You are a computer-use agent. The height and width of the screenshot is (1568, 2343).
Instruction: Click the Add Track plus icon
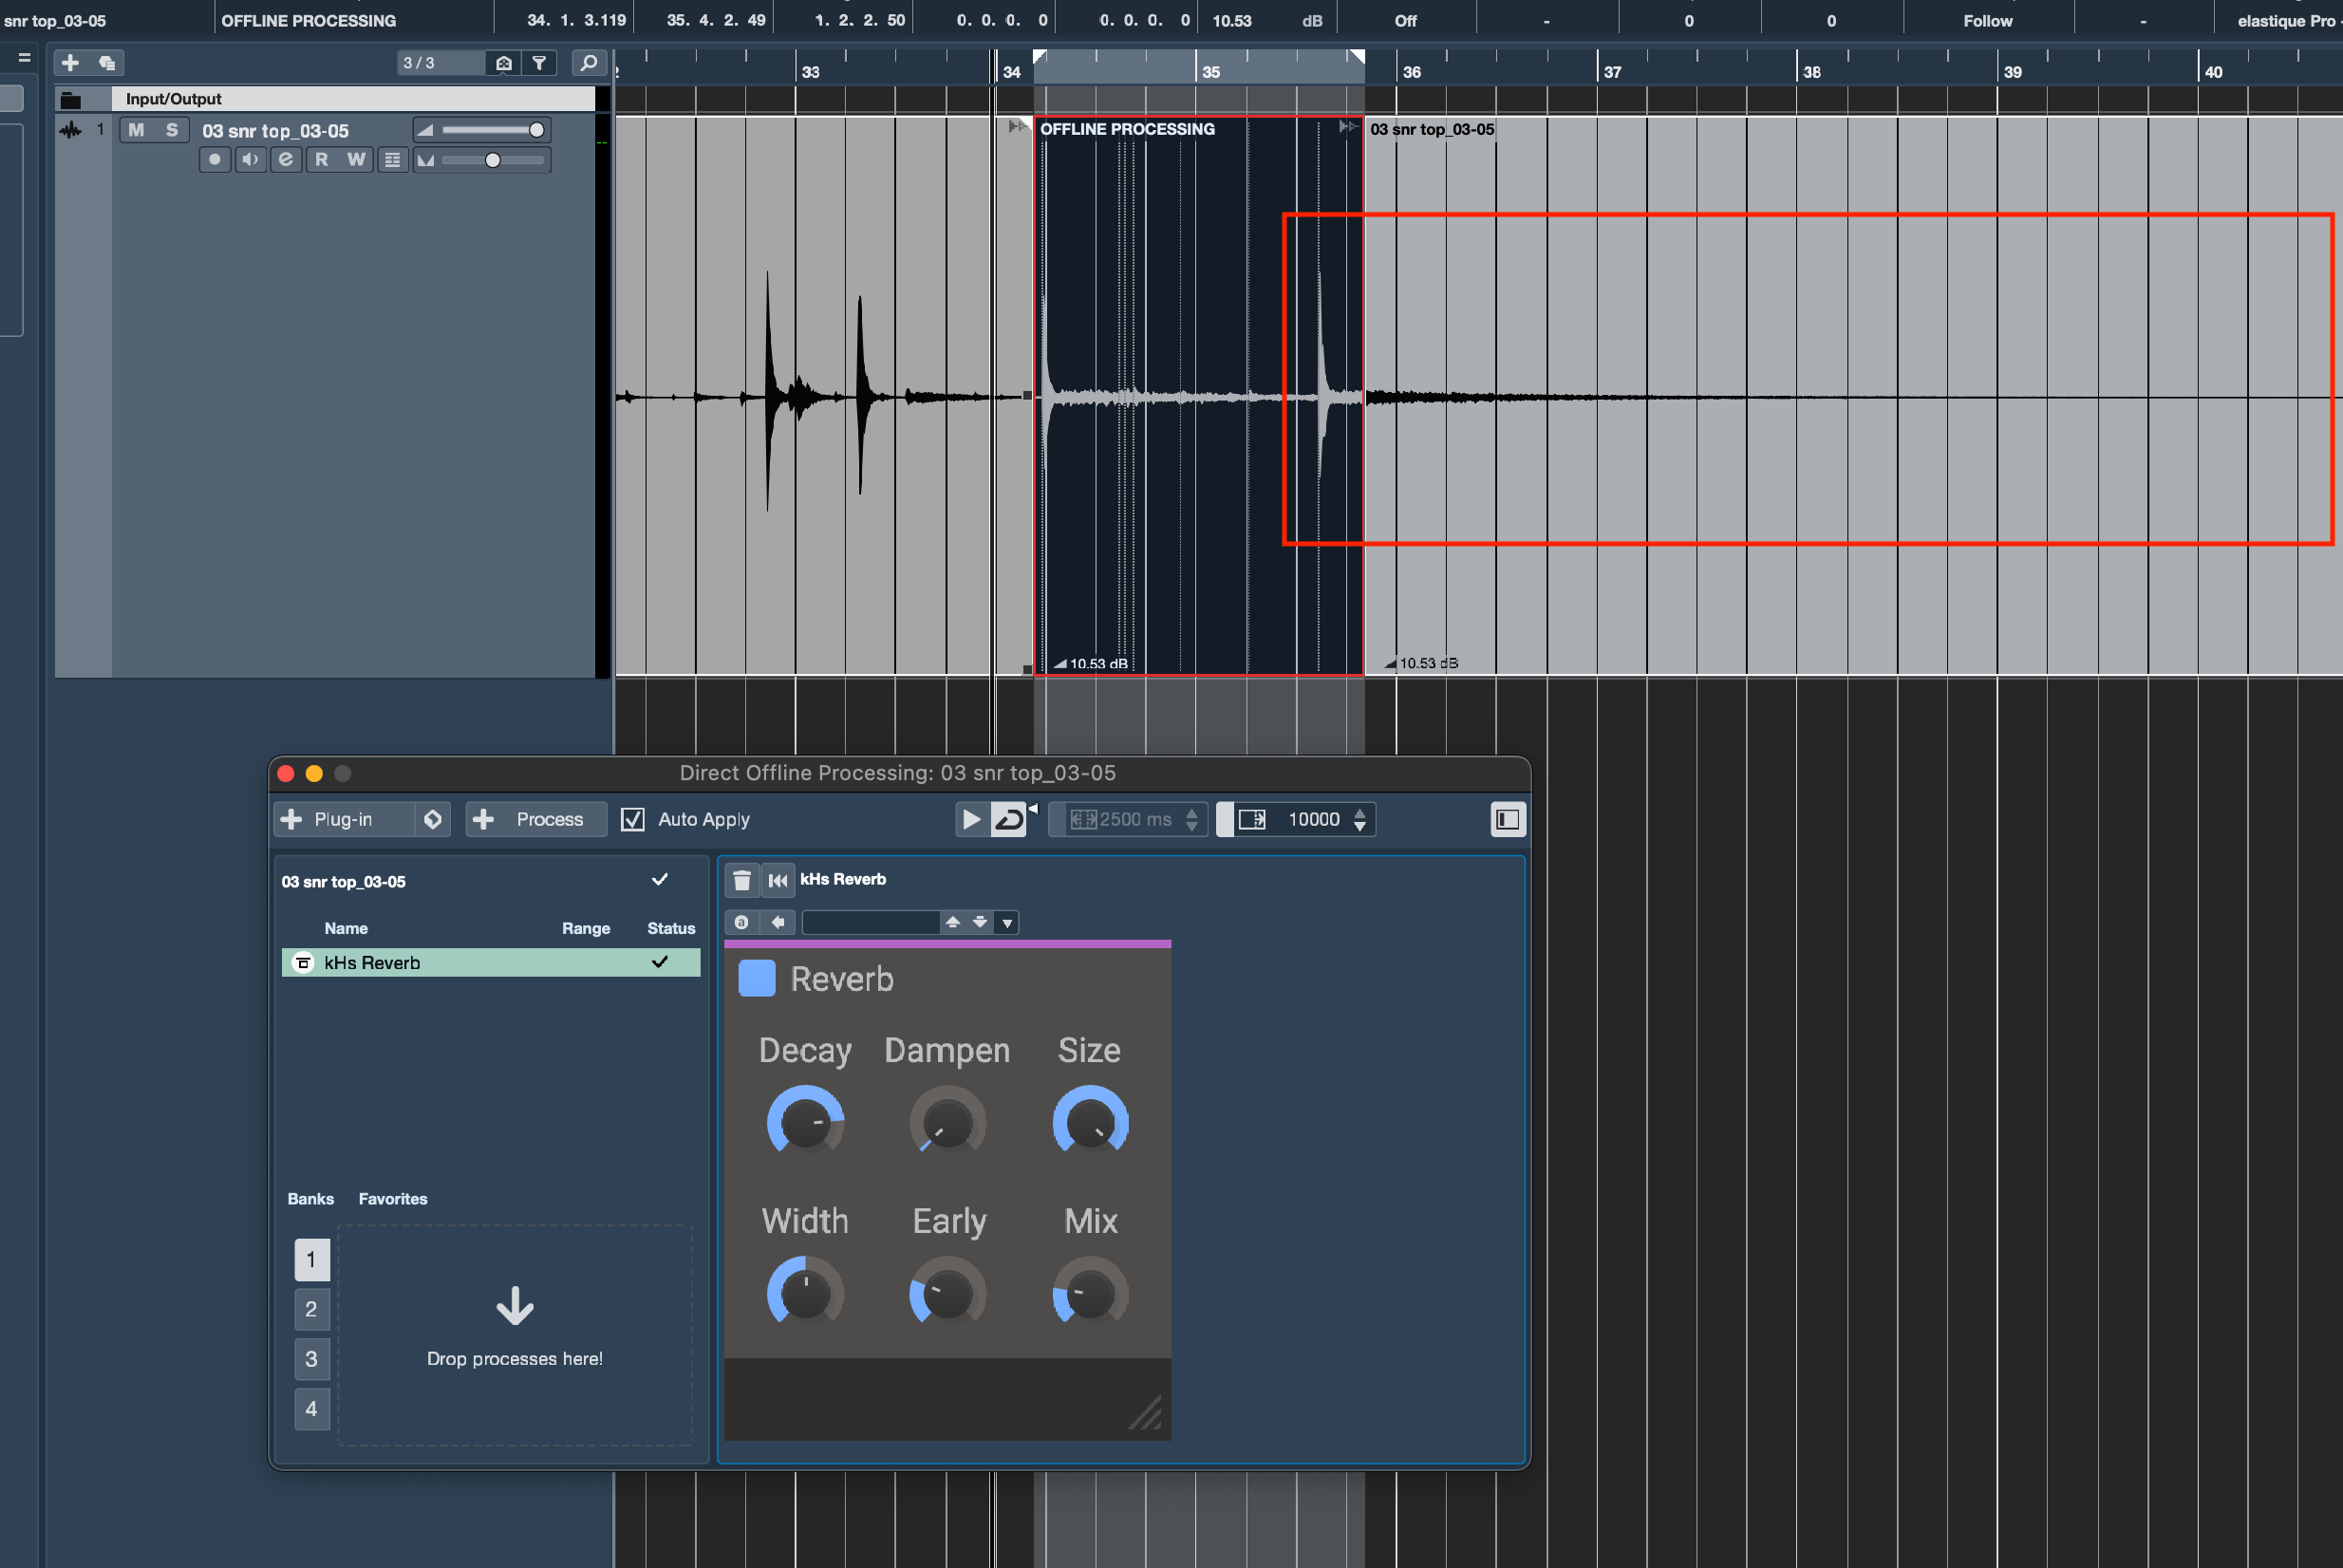pos(70,63)
